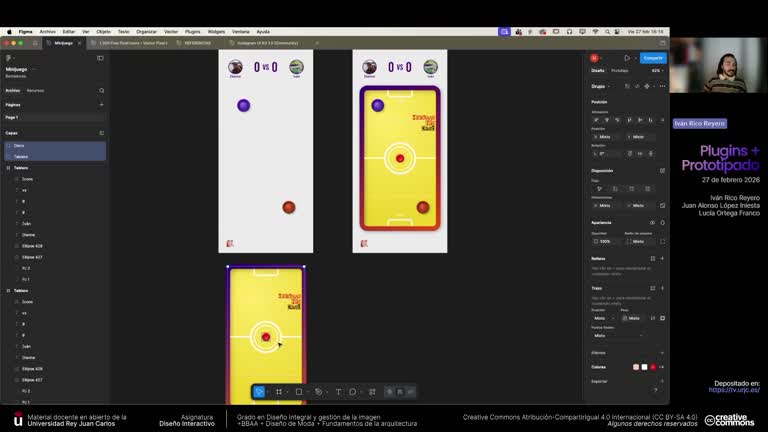This screenshot has height=432, width=768.
Task: Select the Frame tool in bottom toolbar
Action: 279,392
